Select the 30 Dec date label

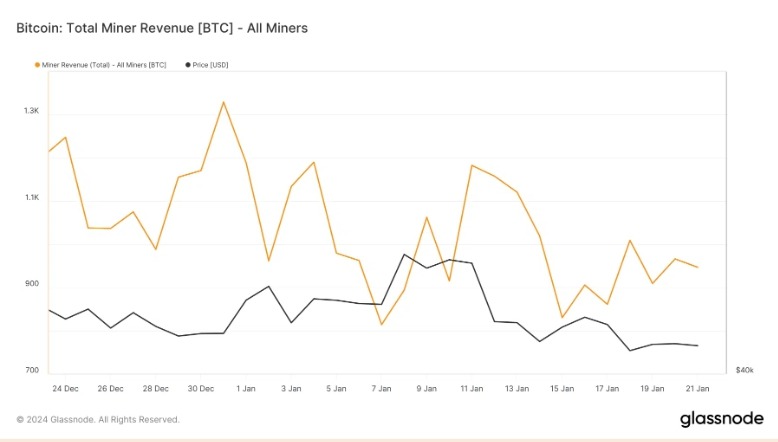[201, 388]
